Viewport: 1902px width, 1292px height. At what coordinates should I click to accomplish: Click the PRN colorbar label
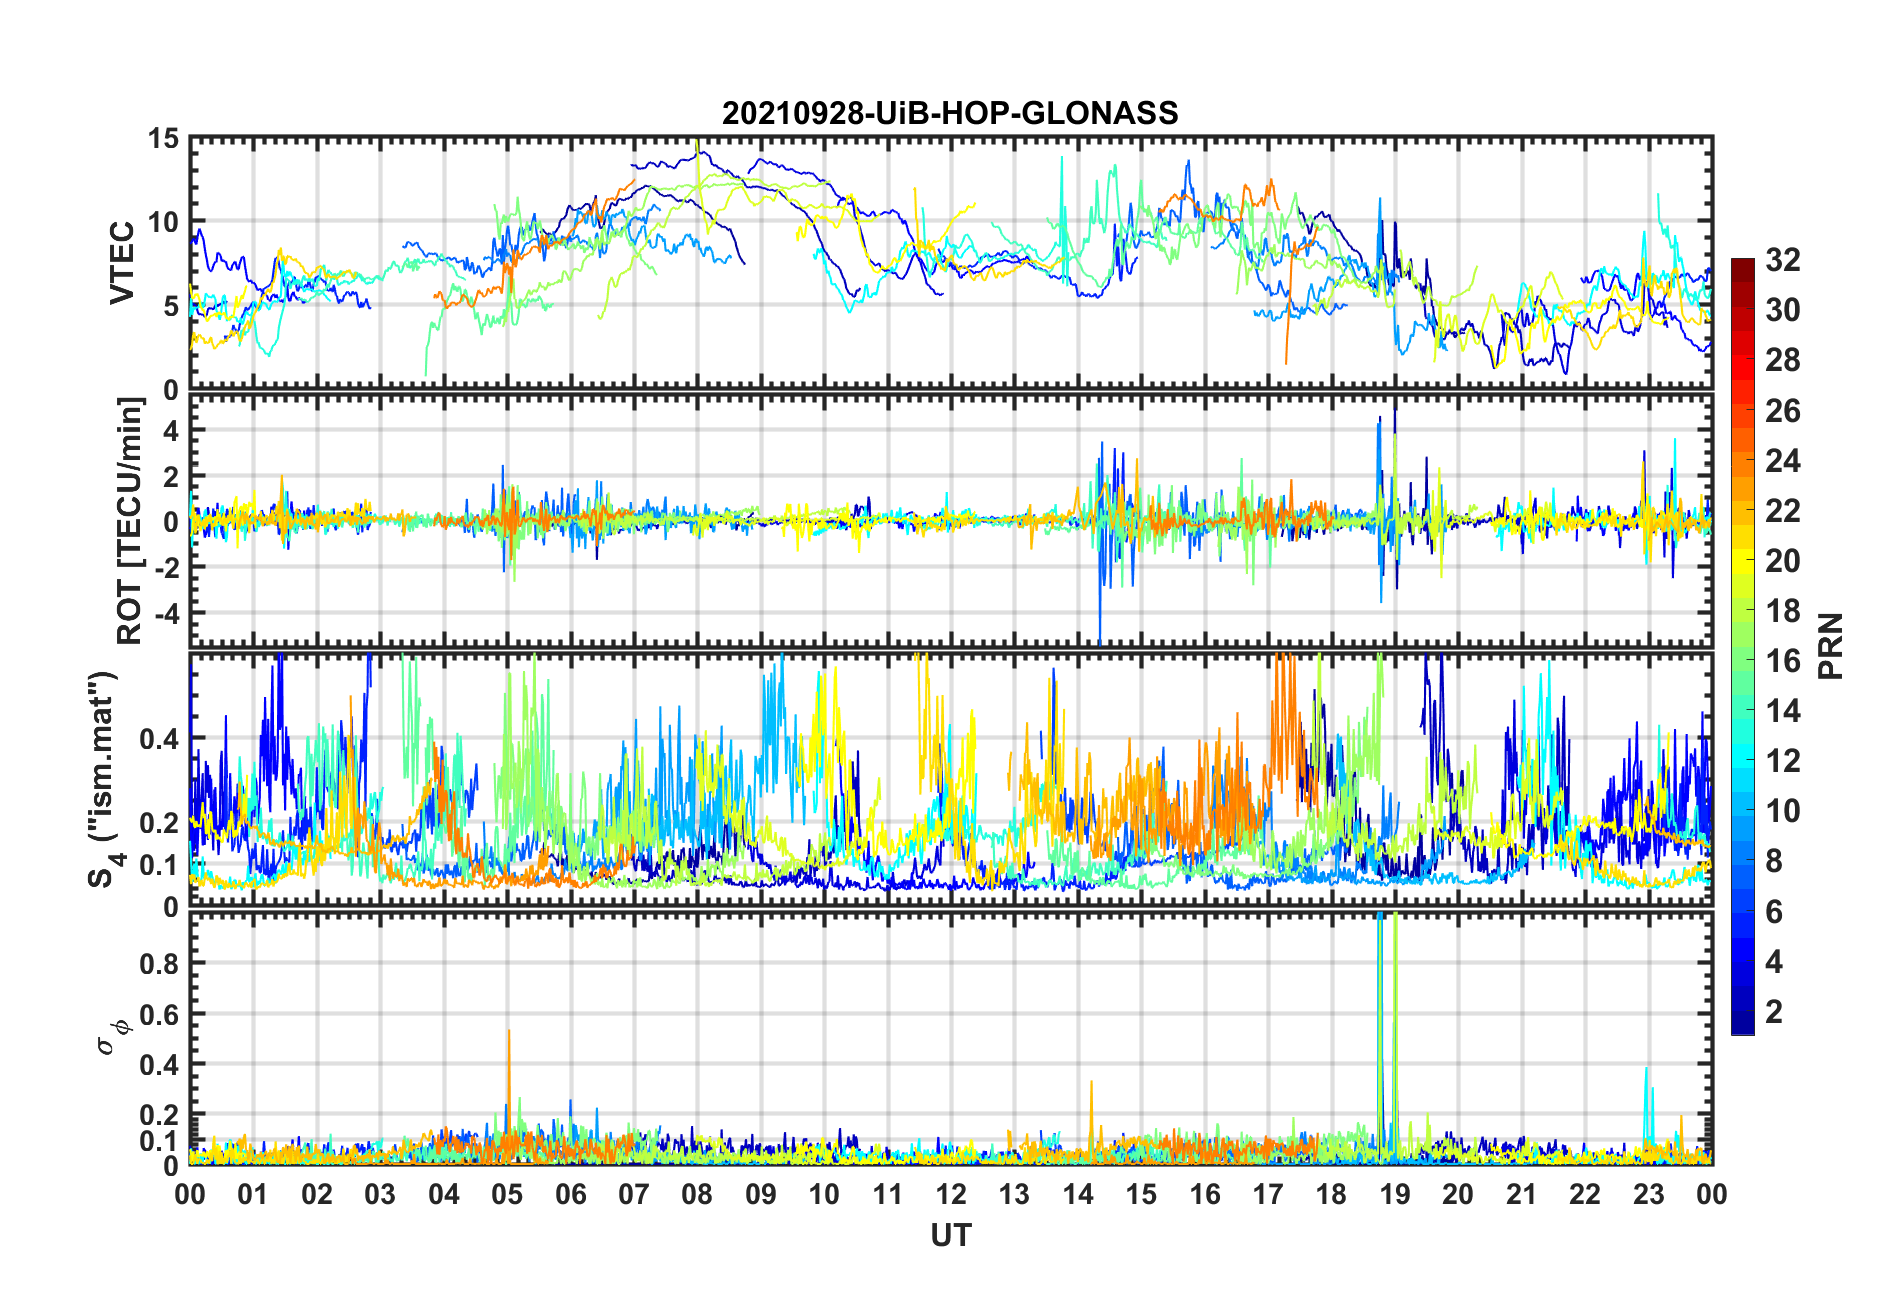1830,646
